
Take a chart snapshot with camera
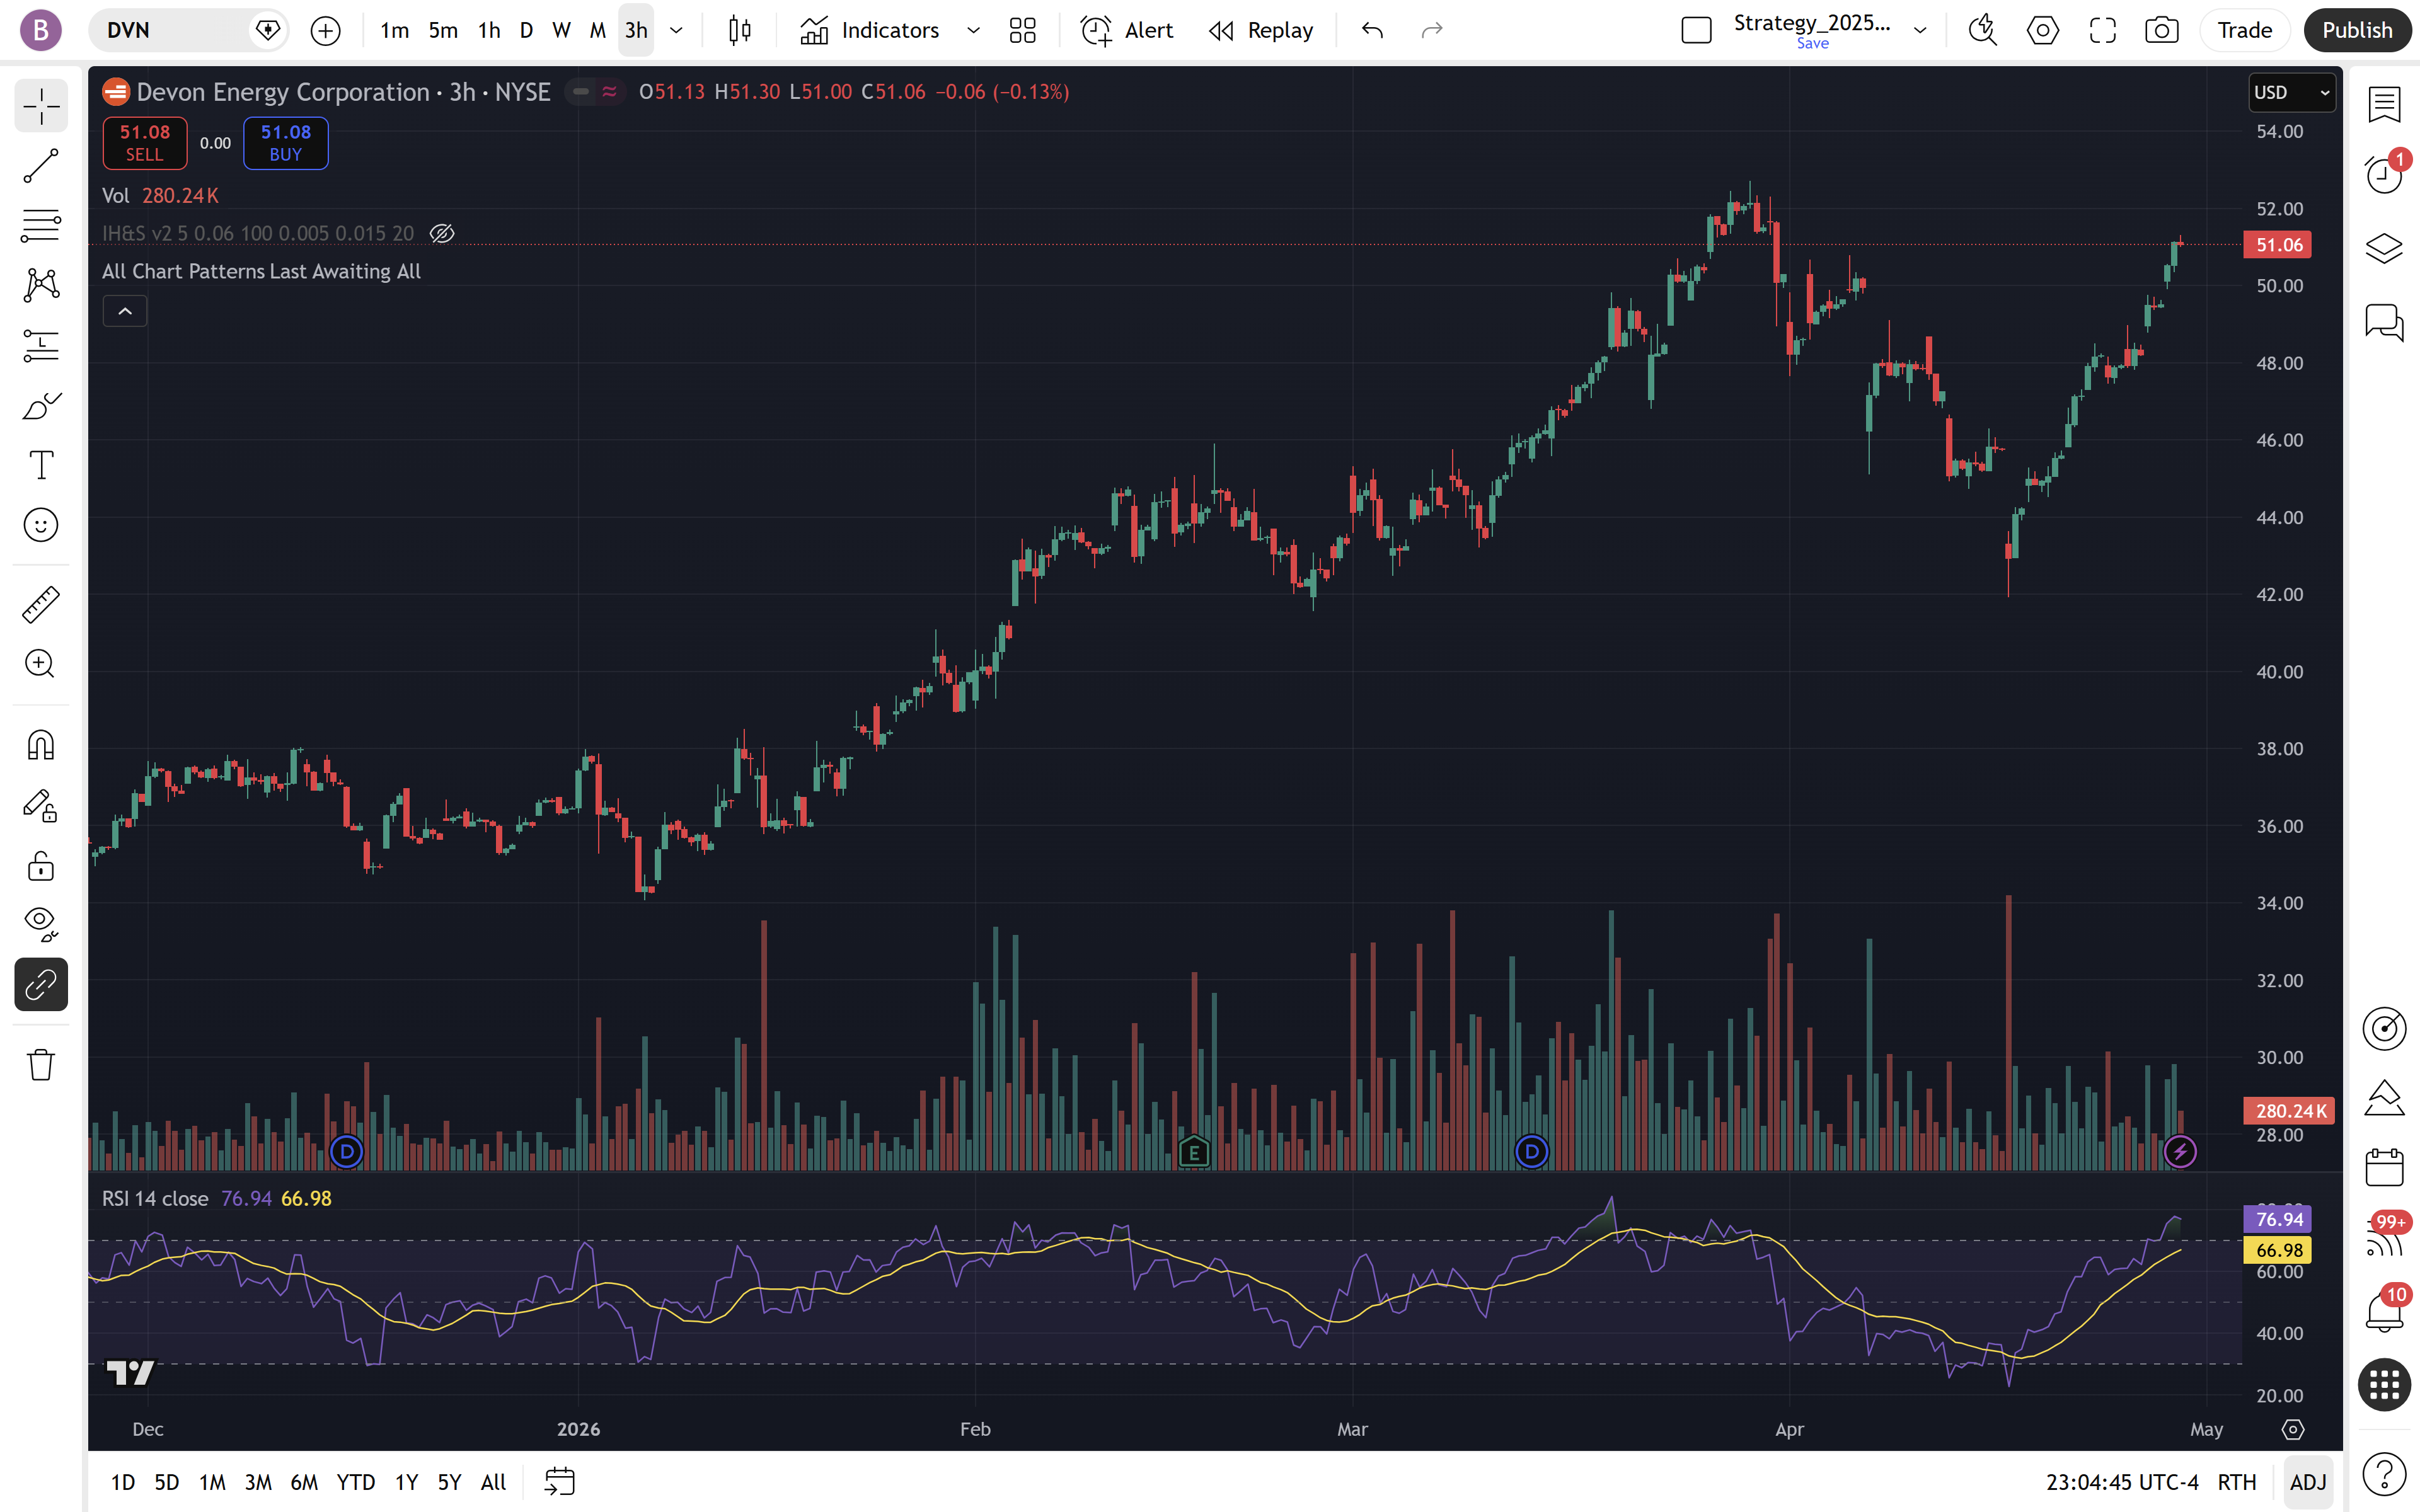2162,31
